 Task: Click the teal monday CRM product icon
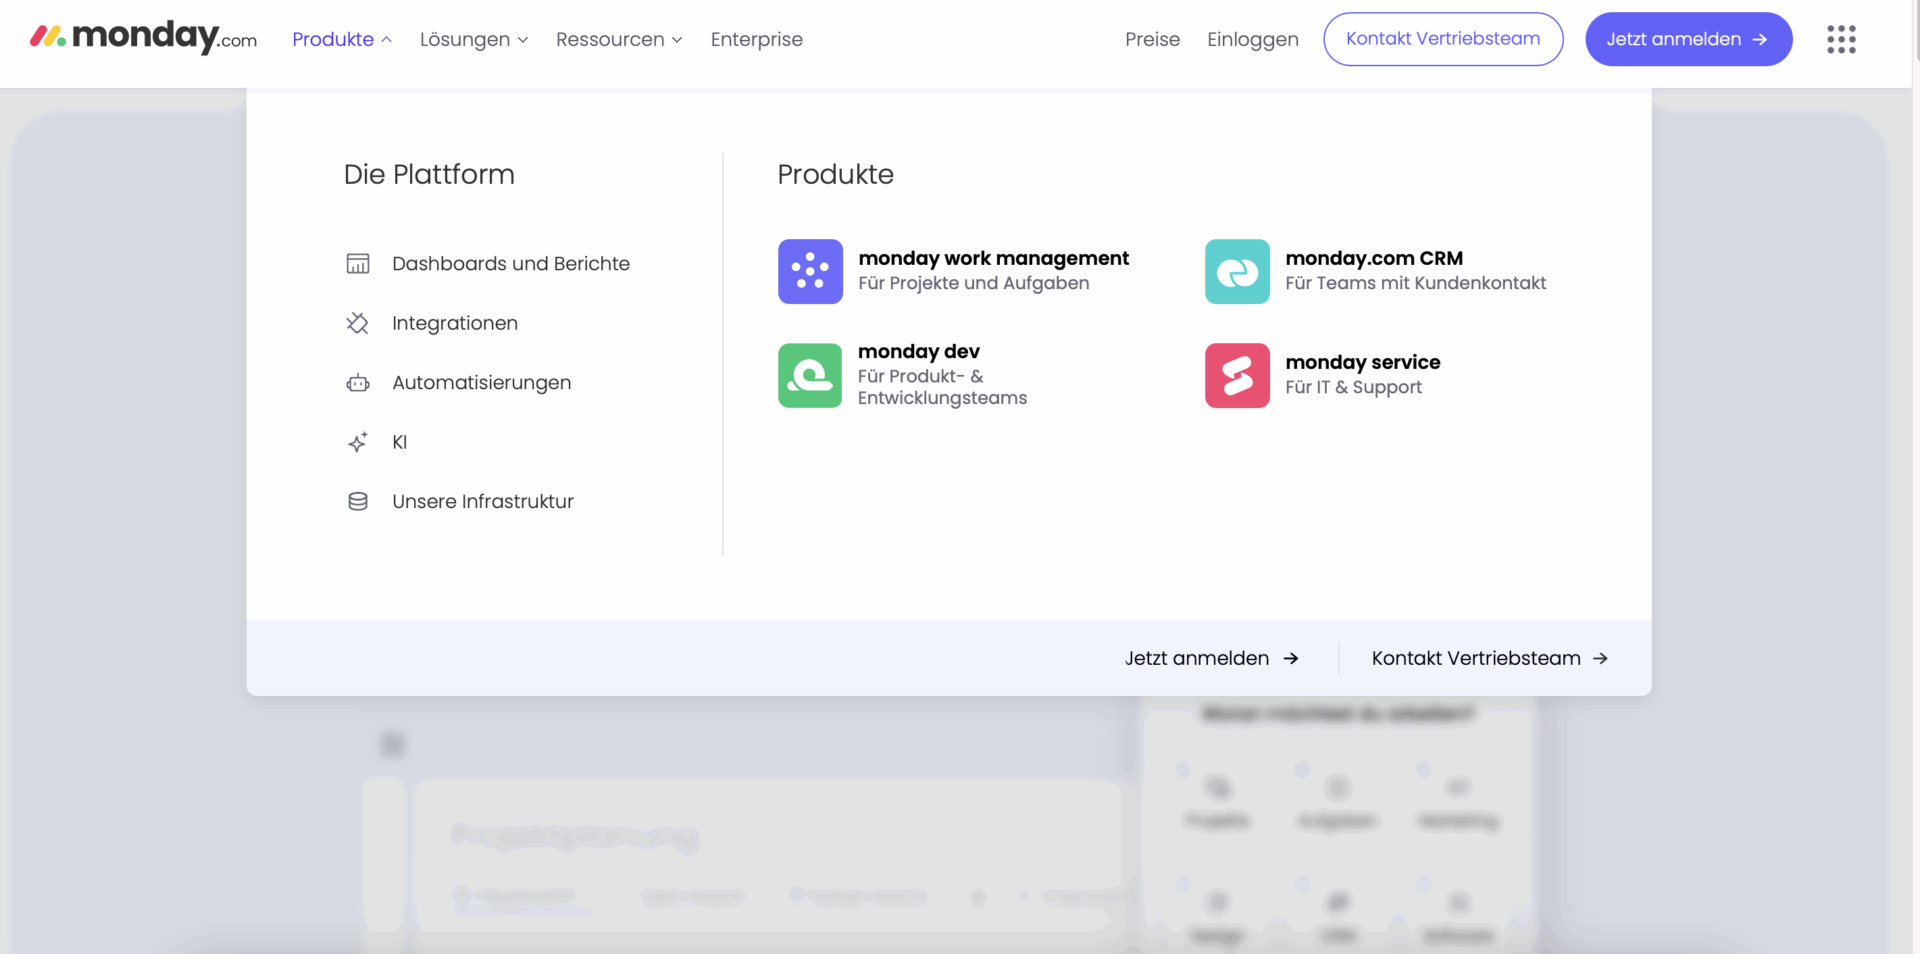1237,271
